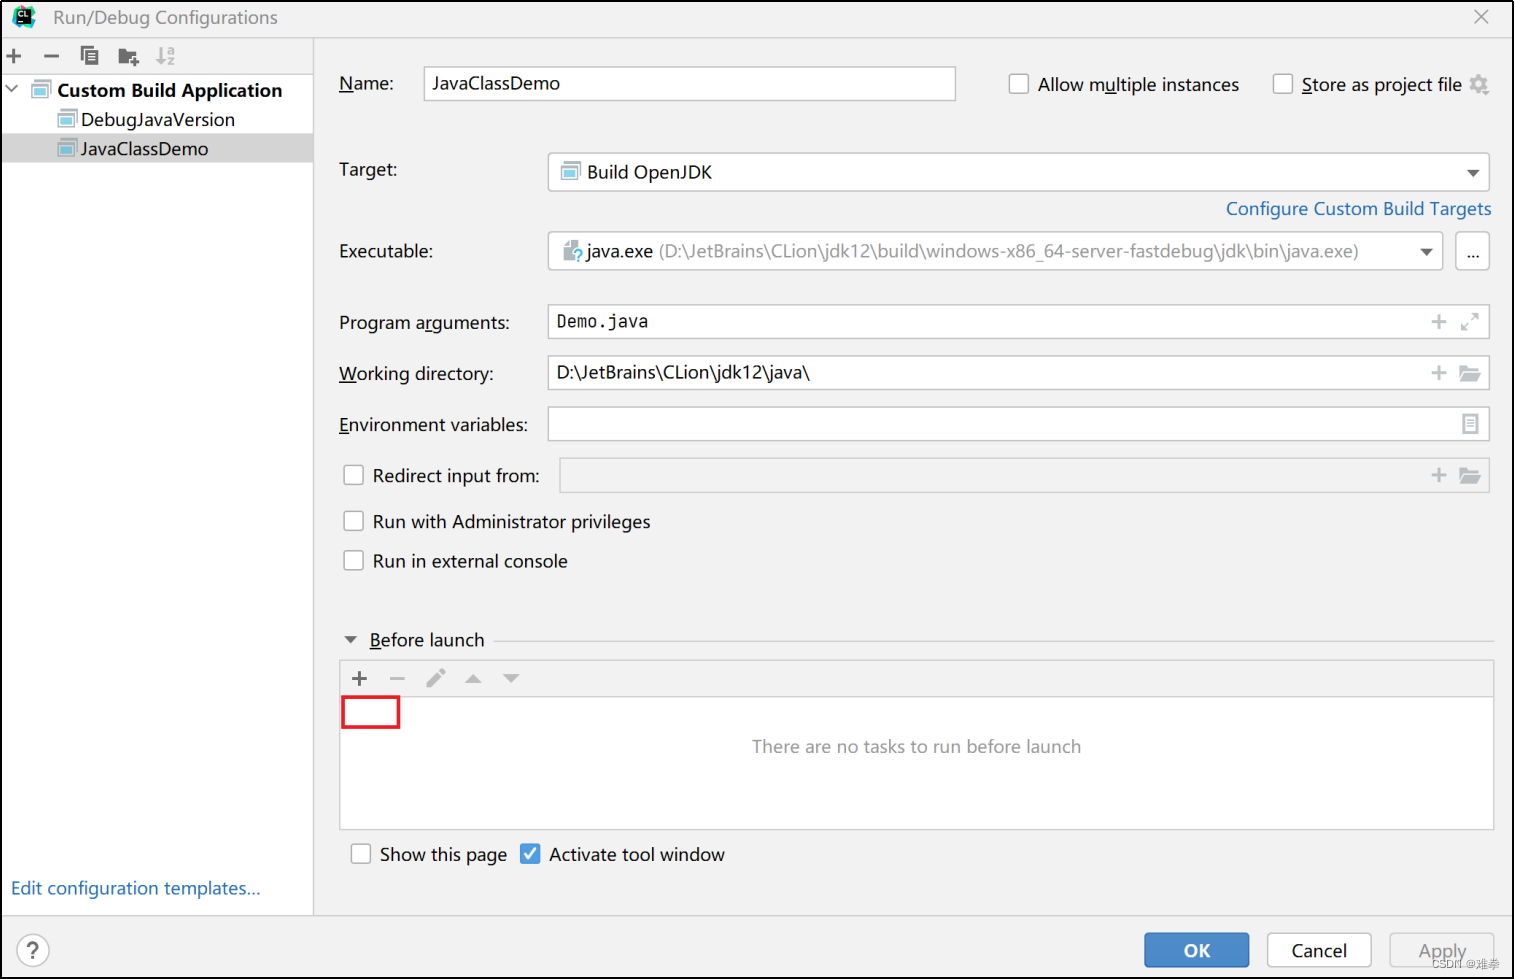The height and width of the screenshot is (979, 1515).
Task: Edit Environment variables list
Action: click(x=1470, y=424)
